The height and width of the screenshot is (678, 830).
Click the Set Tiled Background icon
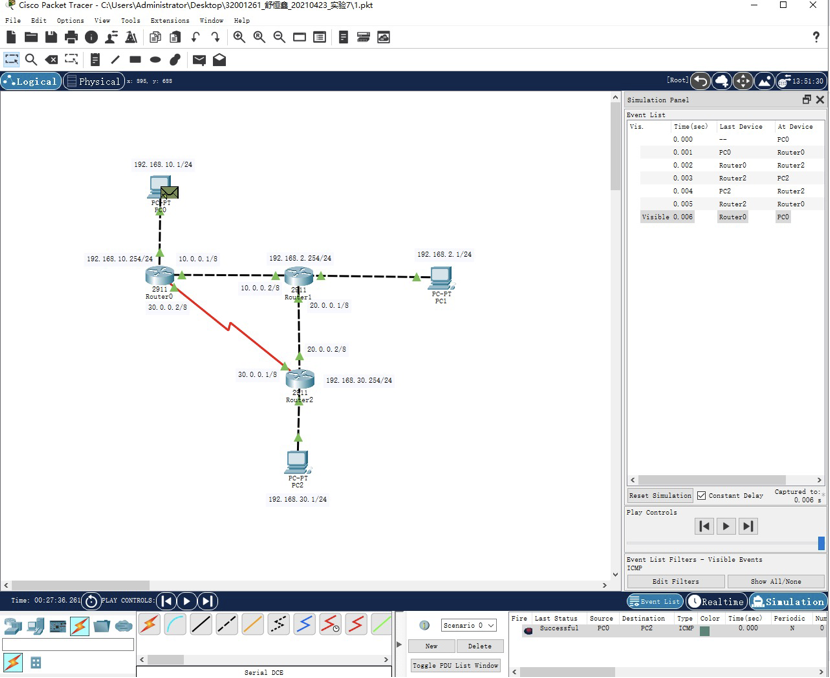(764, 81)
